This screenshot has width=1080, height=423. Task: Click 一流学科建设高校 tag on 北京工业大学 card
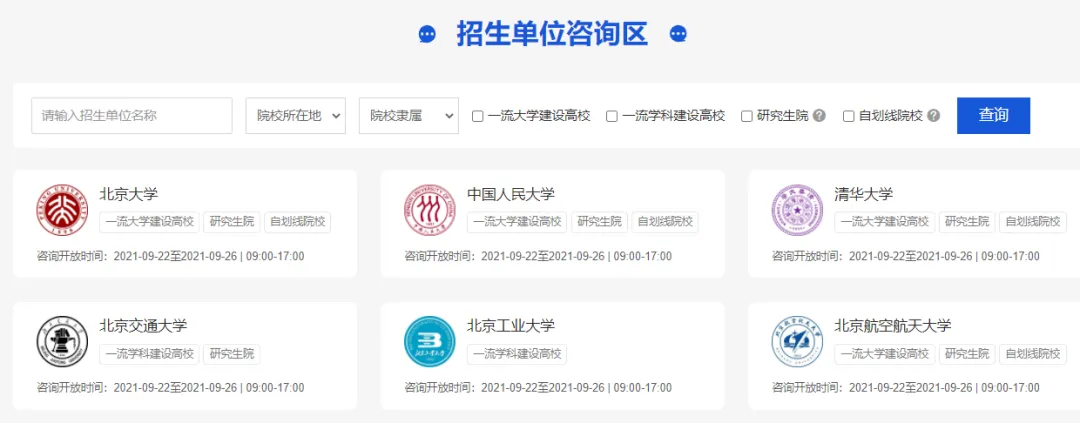(x=517, y=354)
